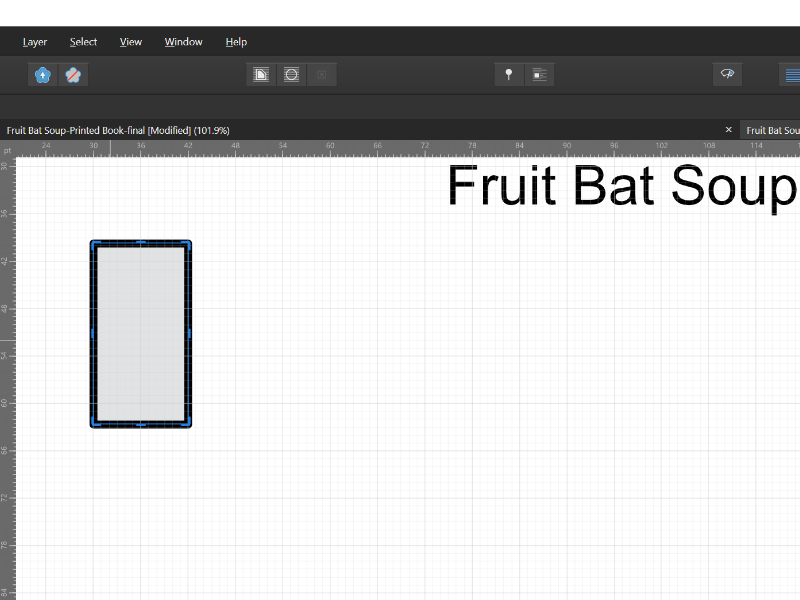Close the Fruit Bat Soup-Printed Book-final tab
The image size is (800, 600).
729,130
